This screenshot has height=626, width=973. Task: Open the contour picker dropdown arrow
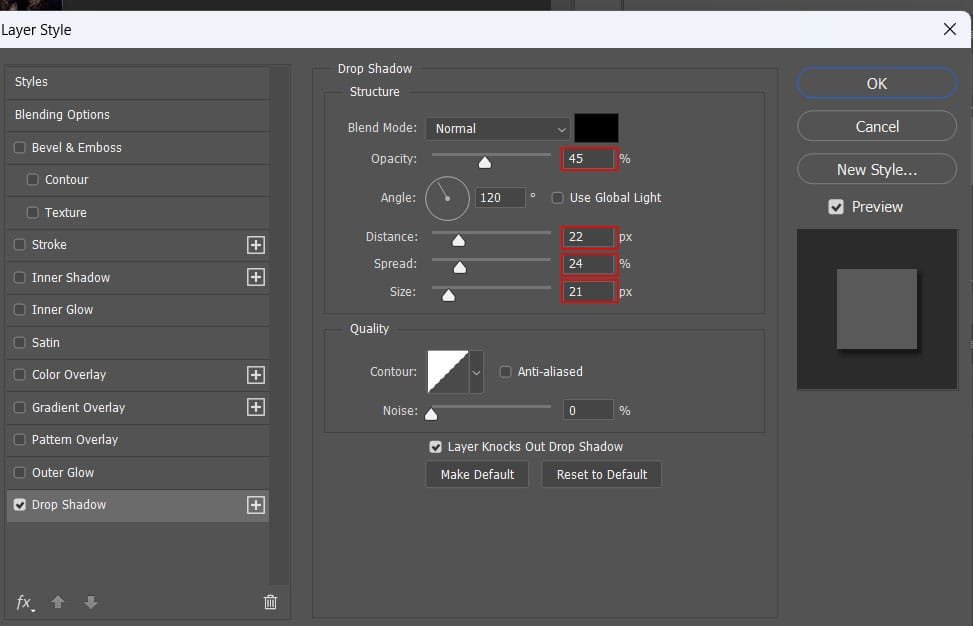pyautogui.click(x=477, y=372)
